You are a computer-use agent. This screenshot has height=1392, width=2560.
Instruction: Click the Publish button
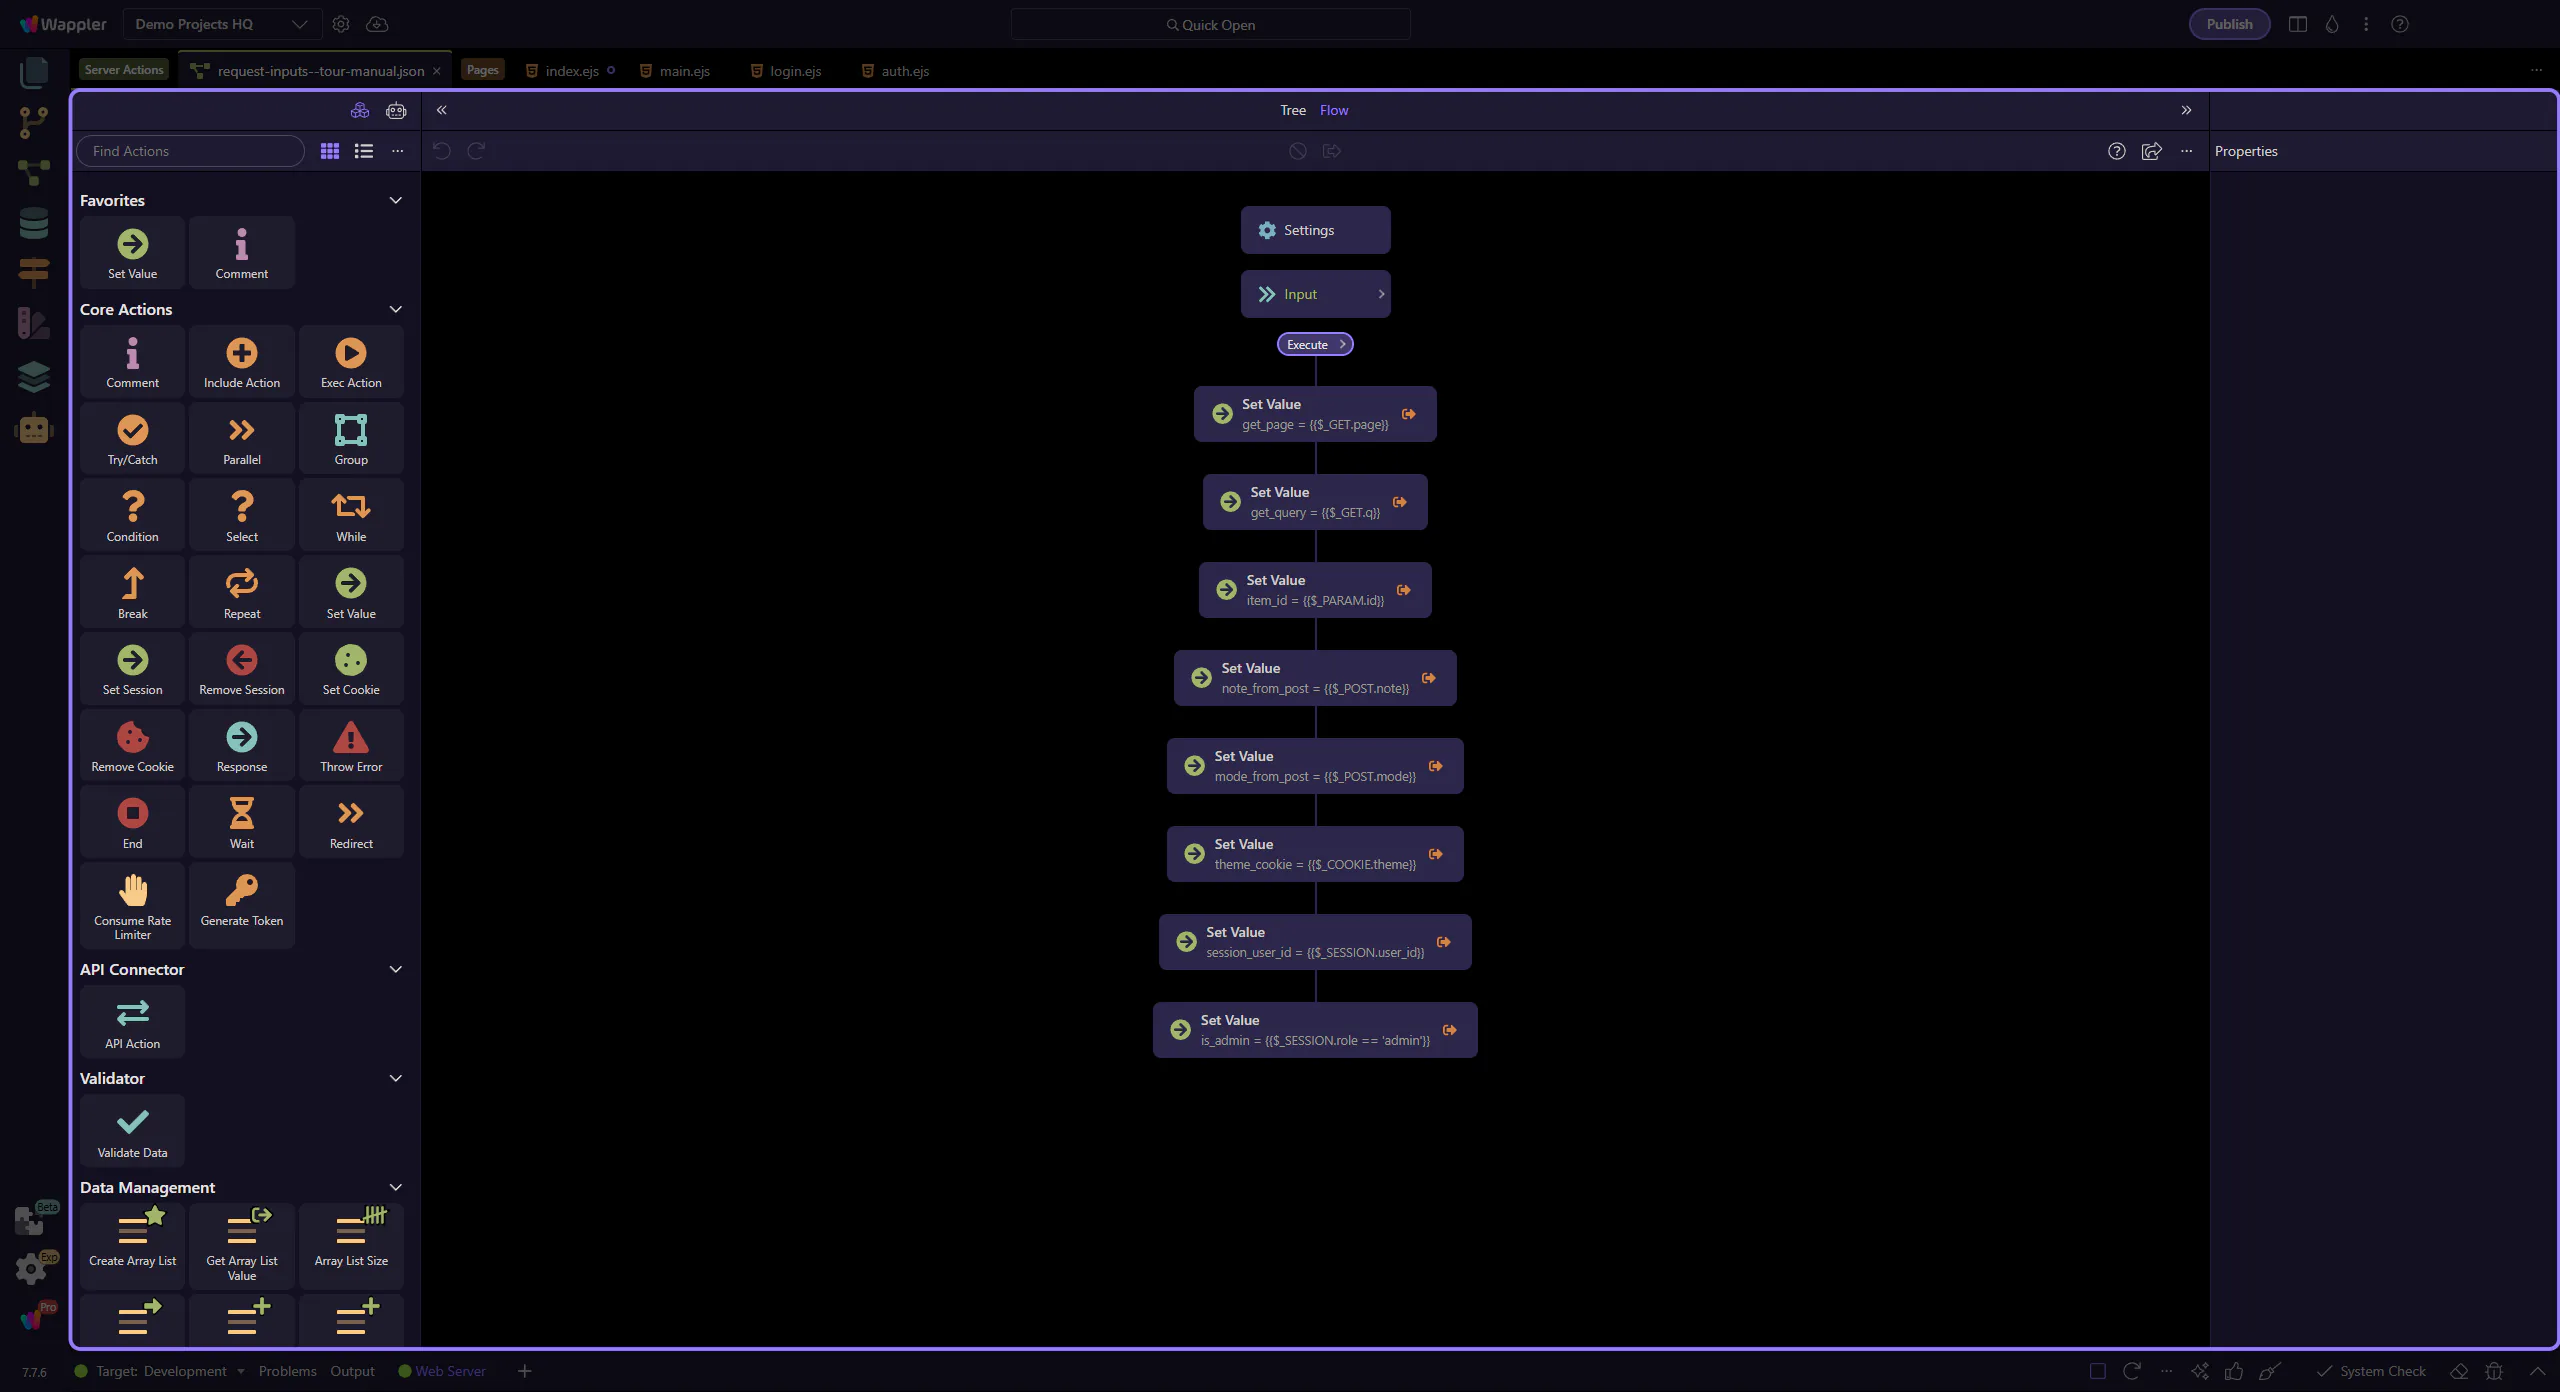click(2228, 24)
